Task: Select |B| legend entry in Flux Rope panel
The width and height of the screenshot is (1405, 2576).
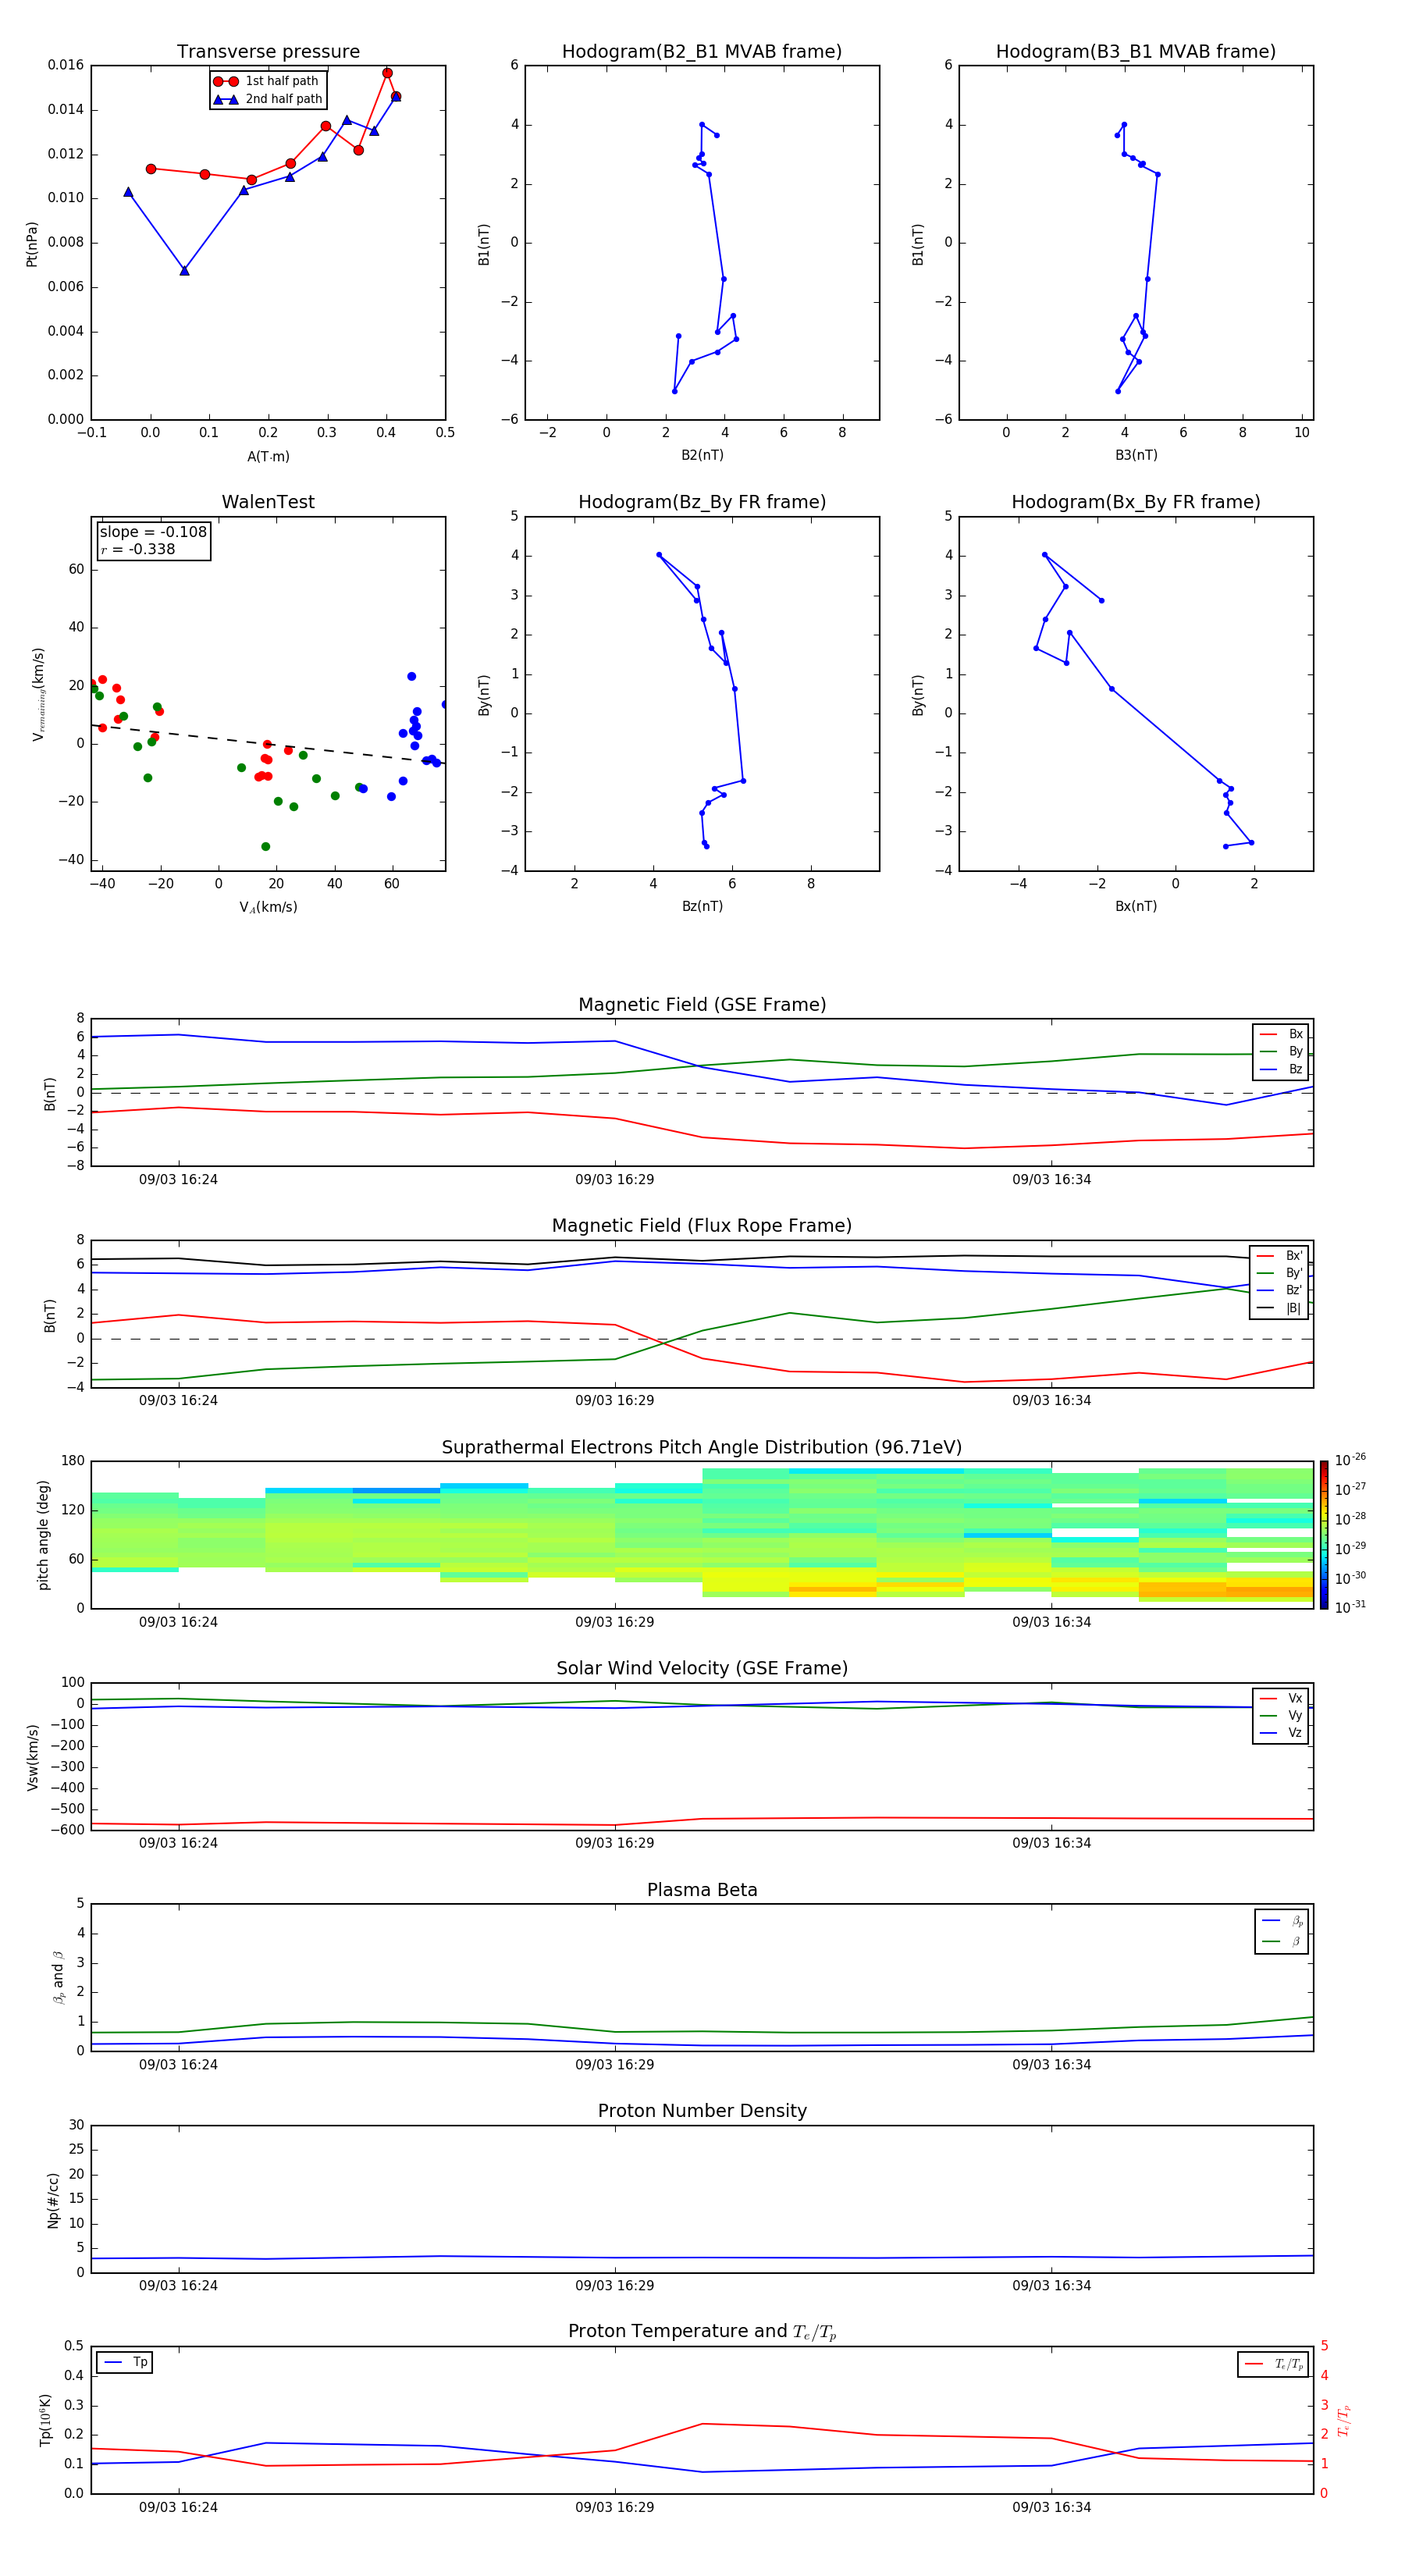Action: pos(1280,1308)
